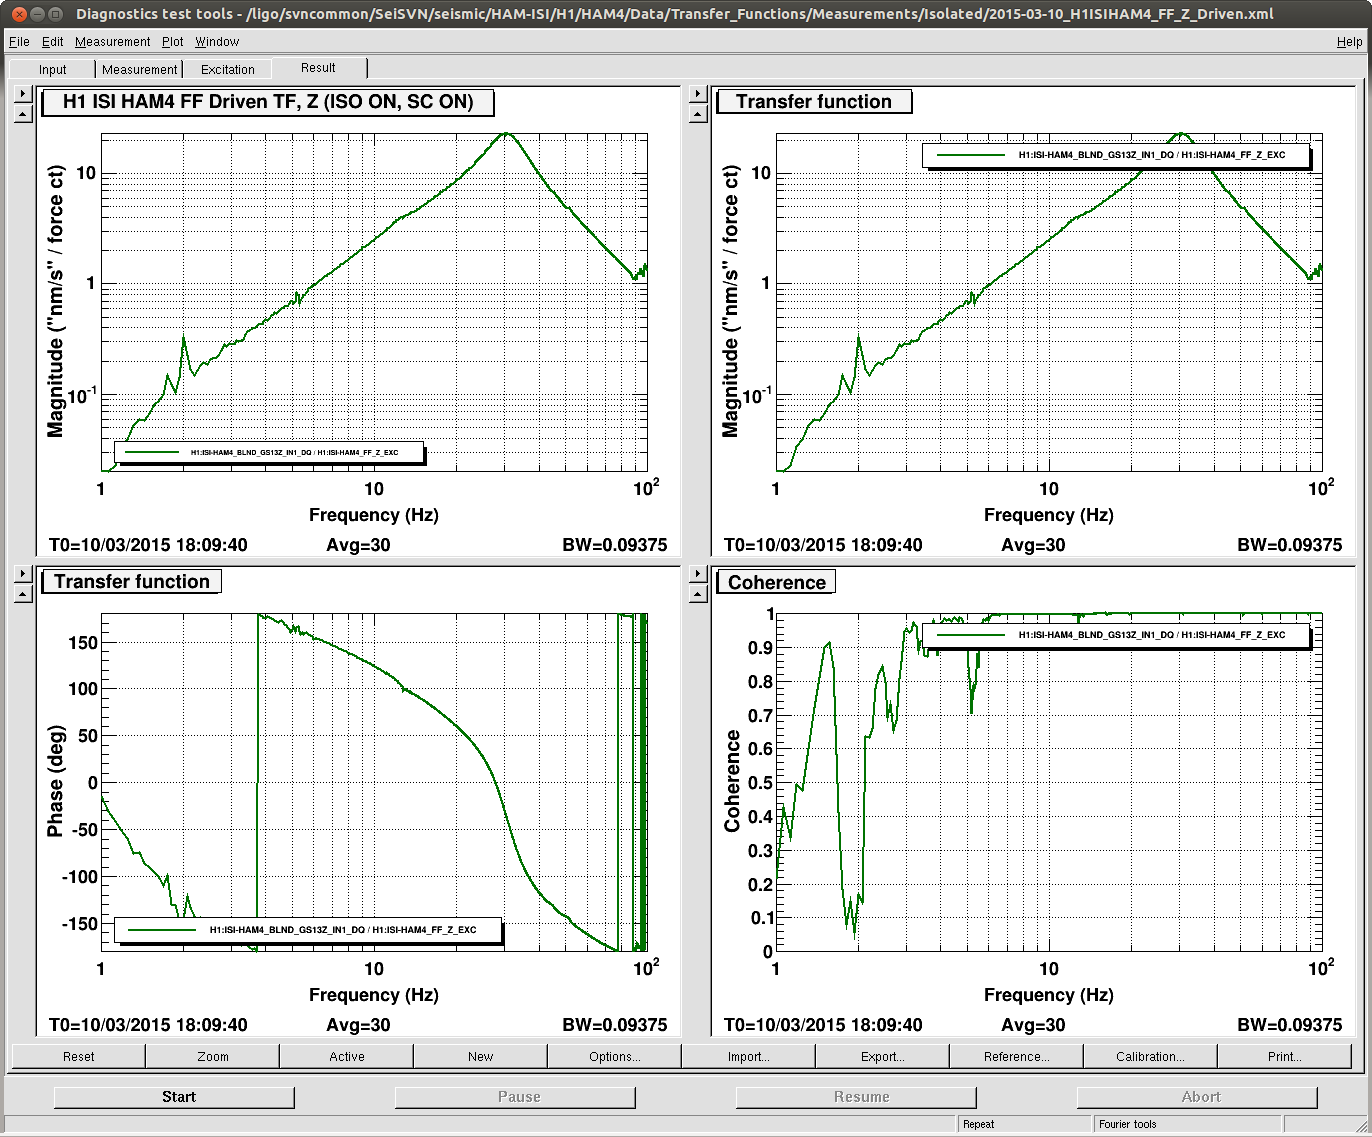
Task: Select the Result tab
Action: (318, 68)
